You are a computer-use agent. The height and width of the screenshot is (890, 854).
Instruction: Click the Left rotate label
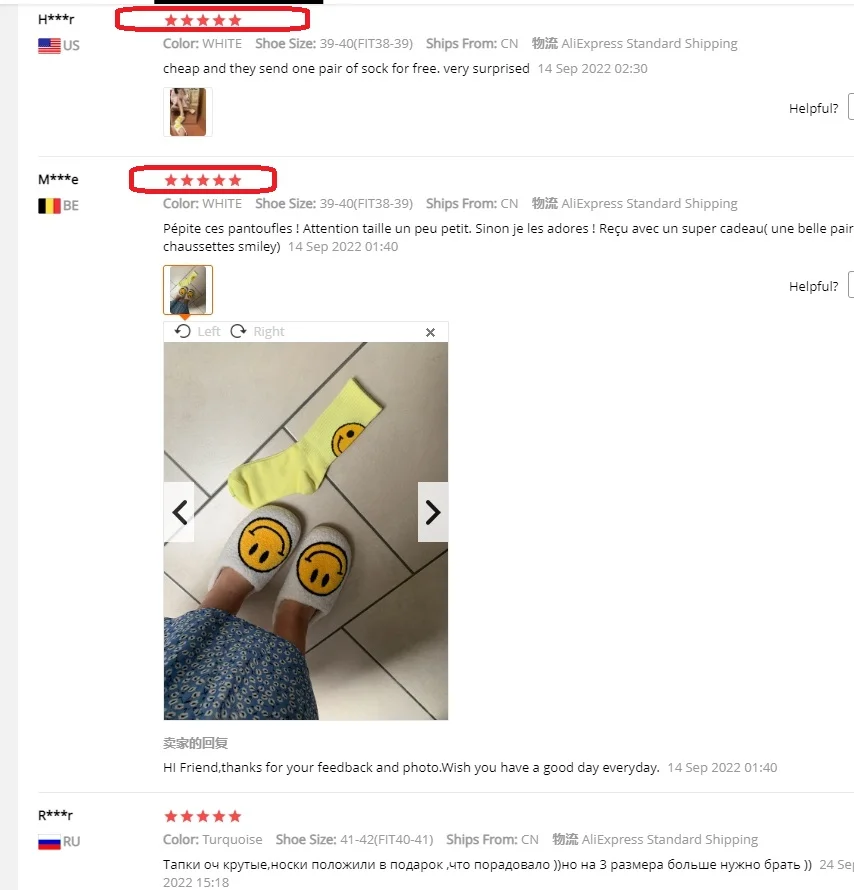click(209, 331)
